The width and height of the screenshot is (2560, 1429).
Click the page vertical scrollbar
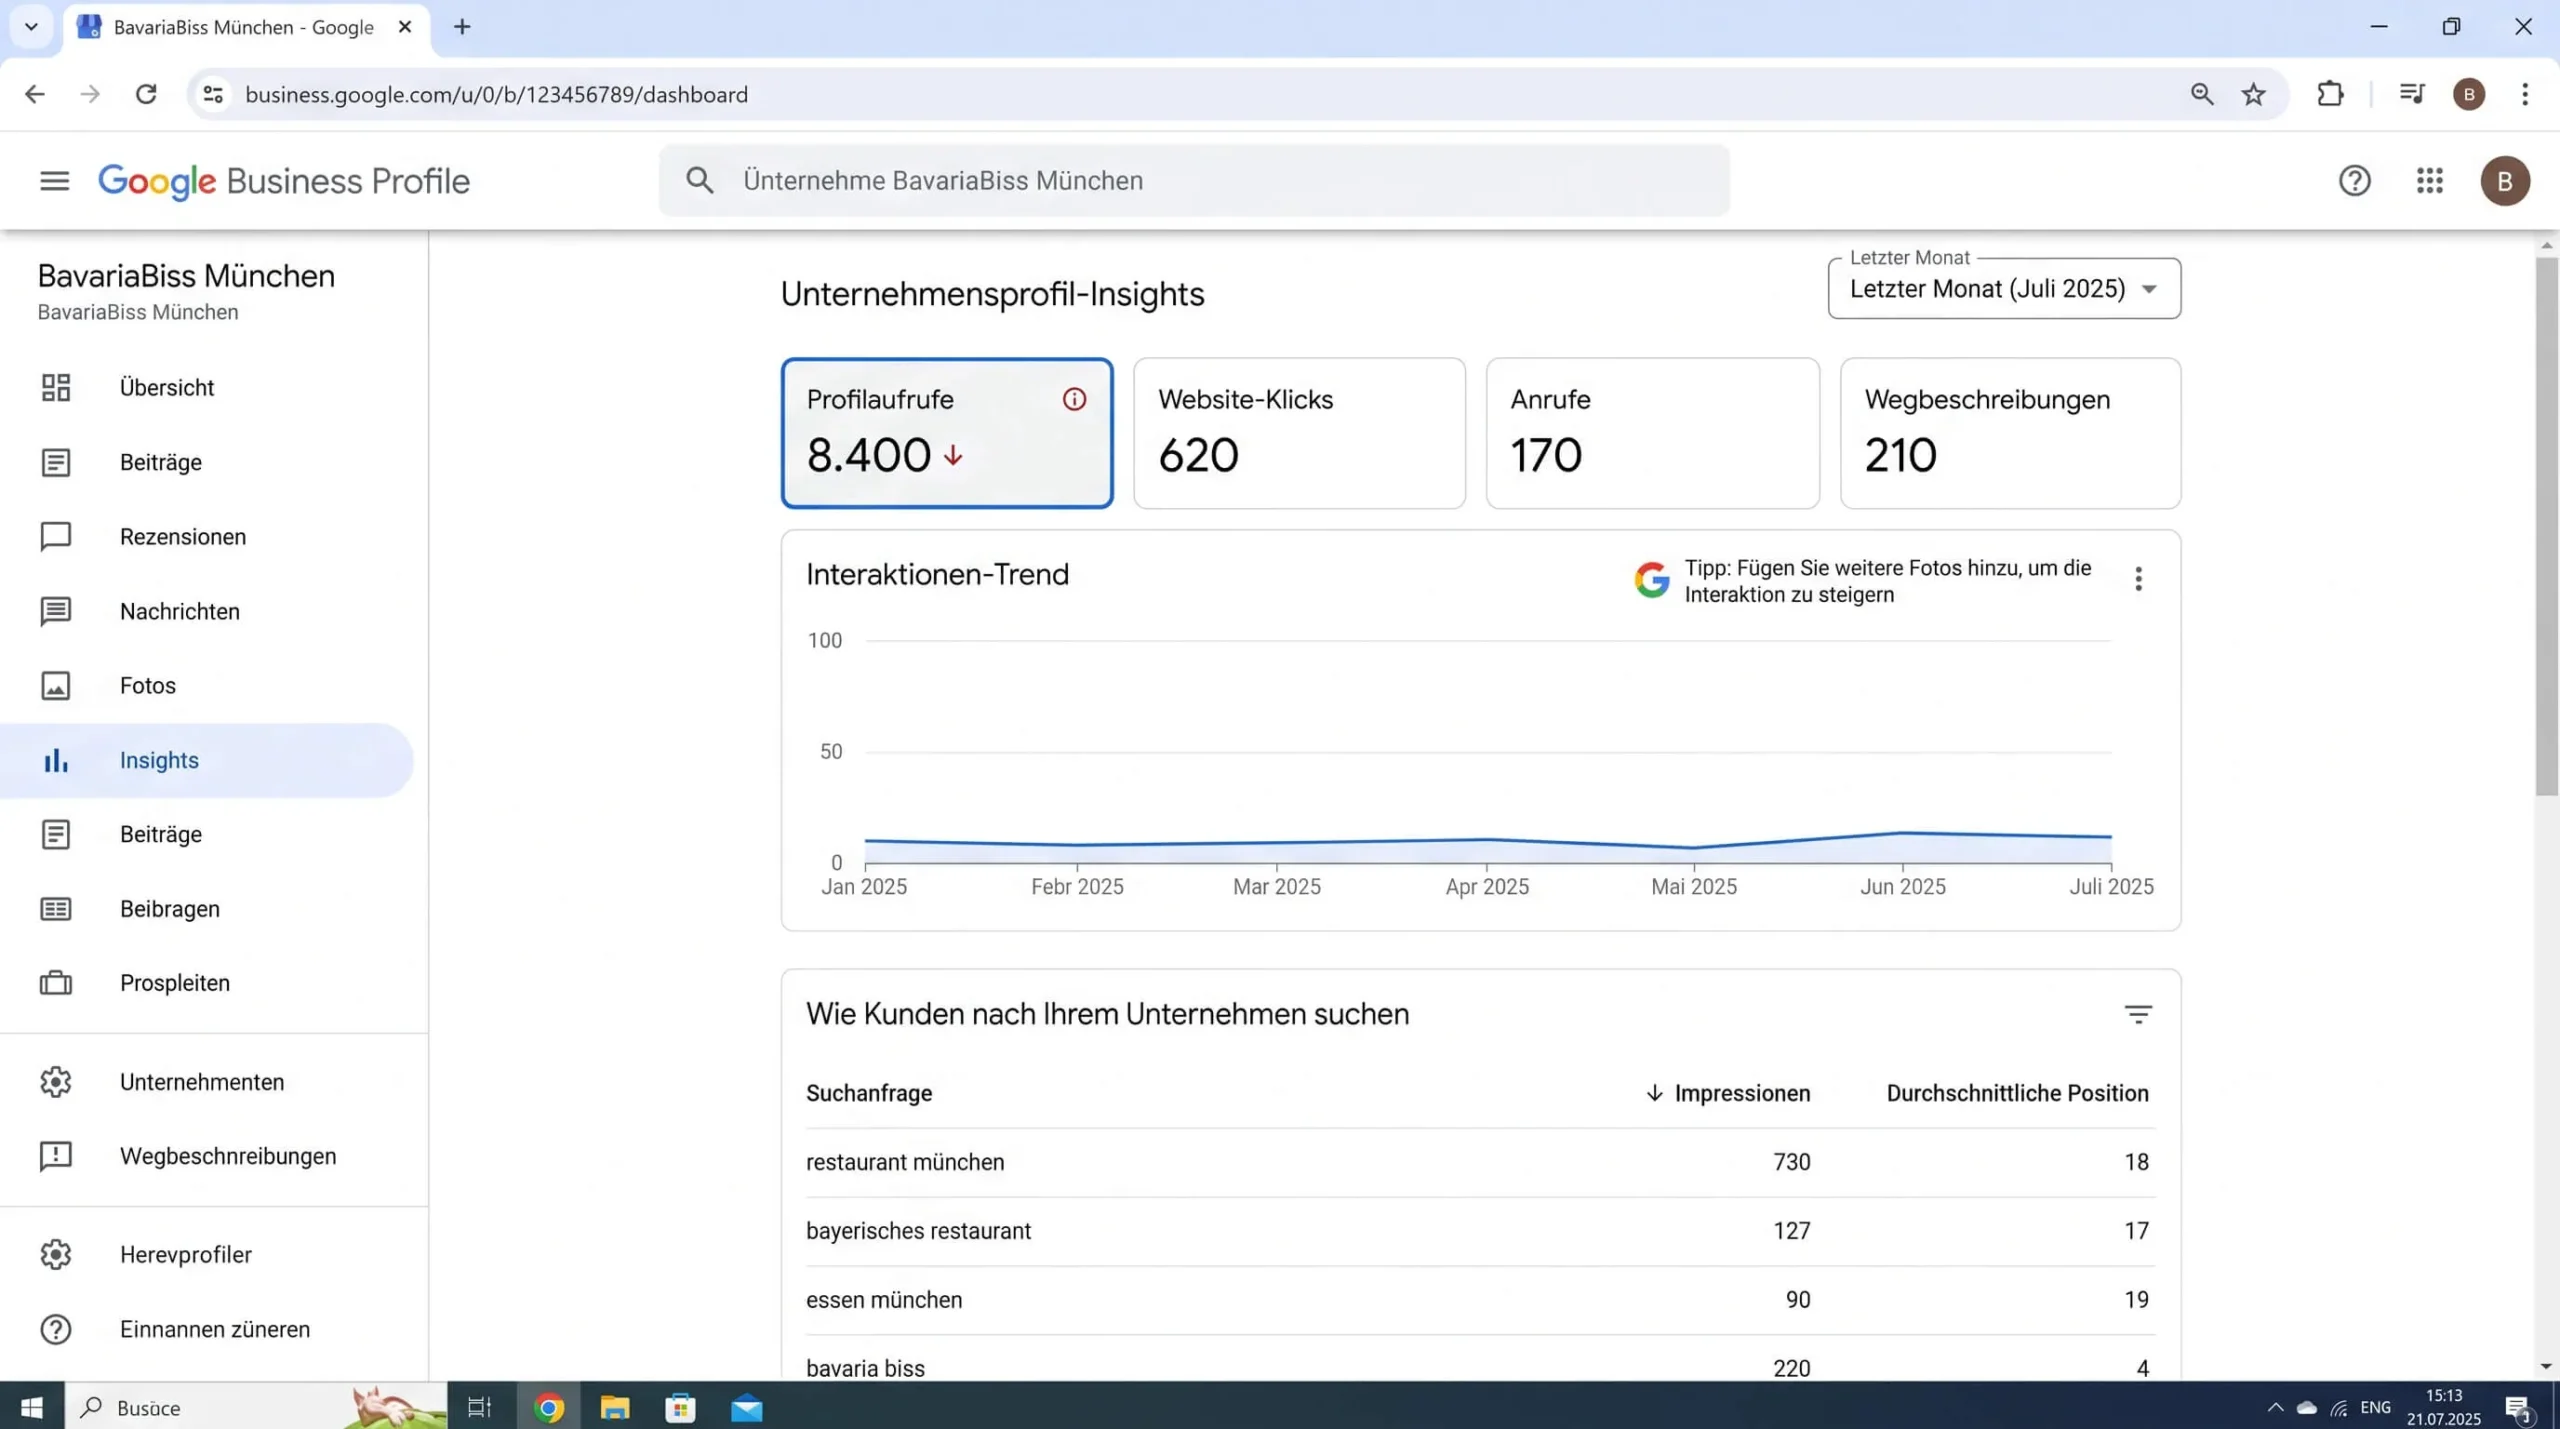pos(2546,527)
